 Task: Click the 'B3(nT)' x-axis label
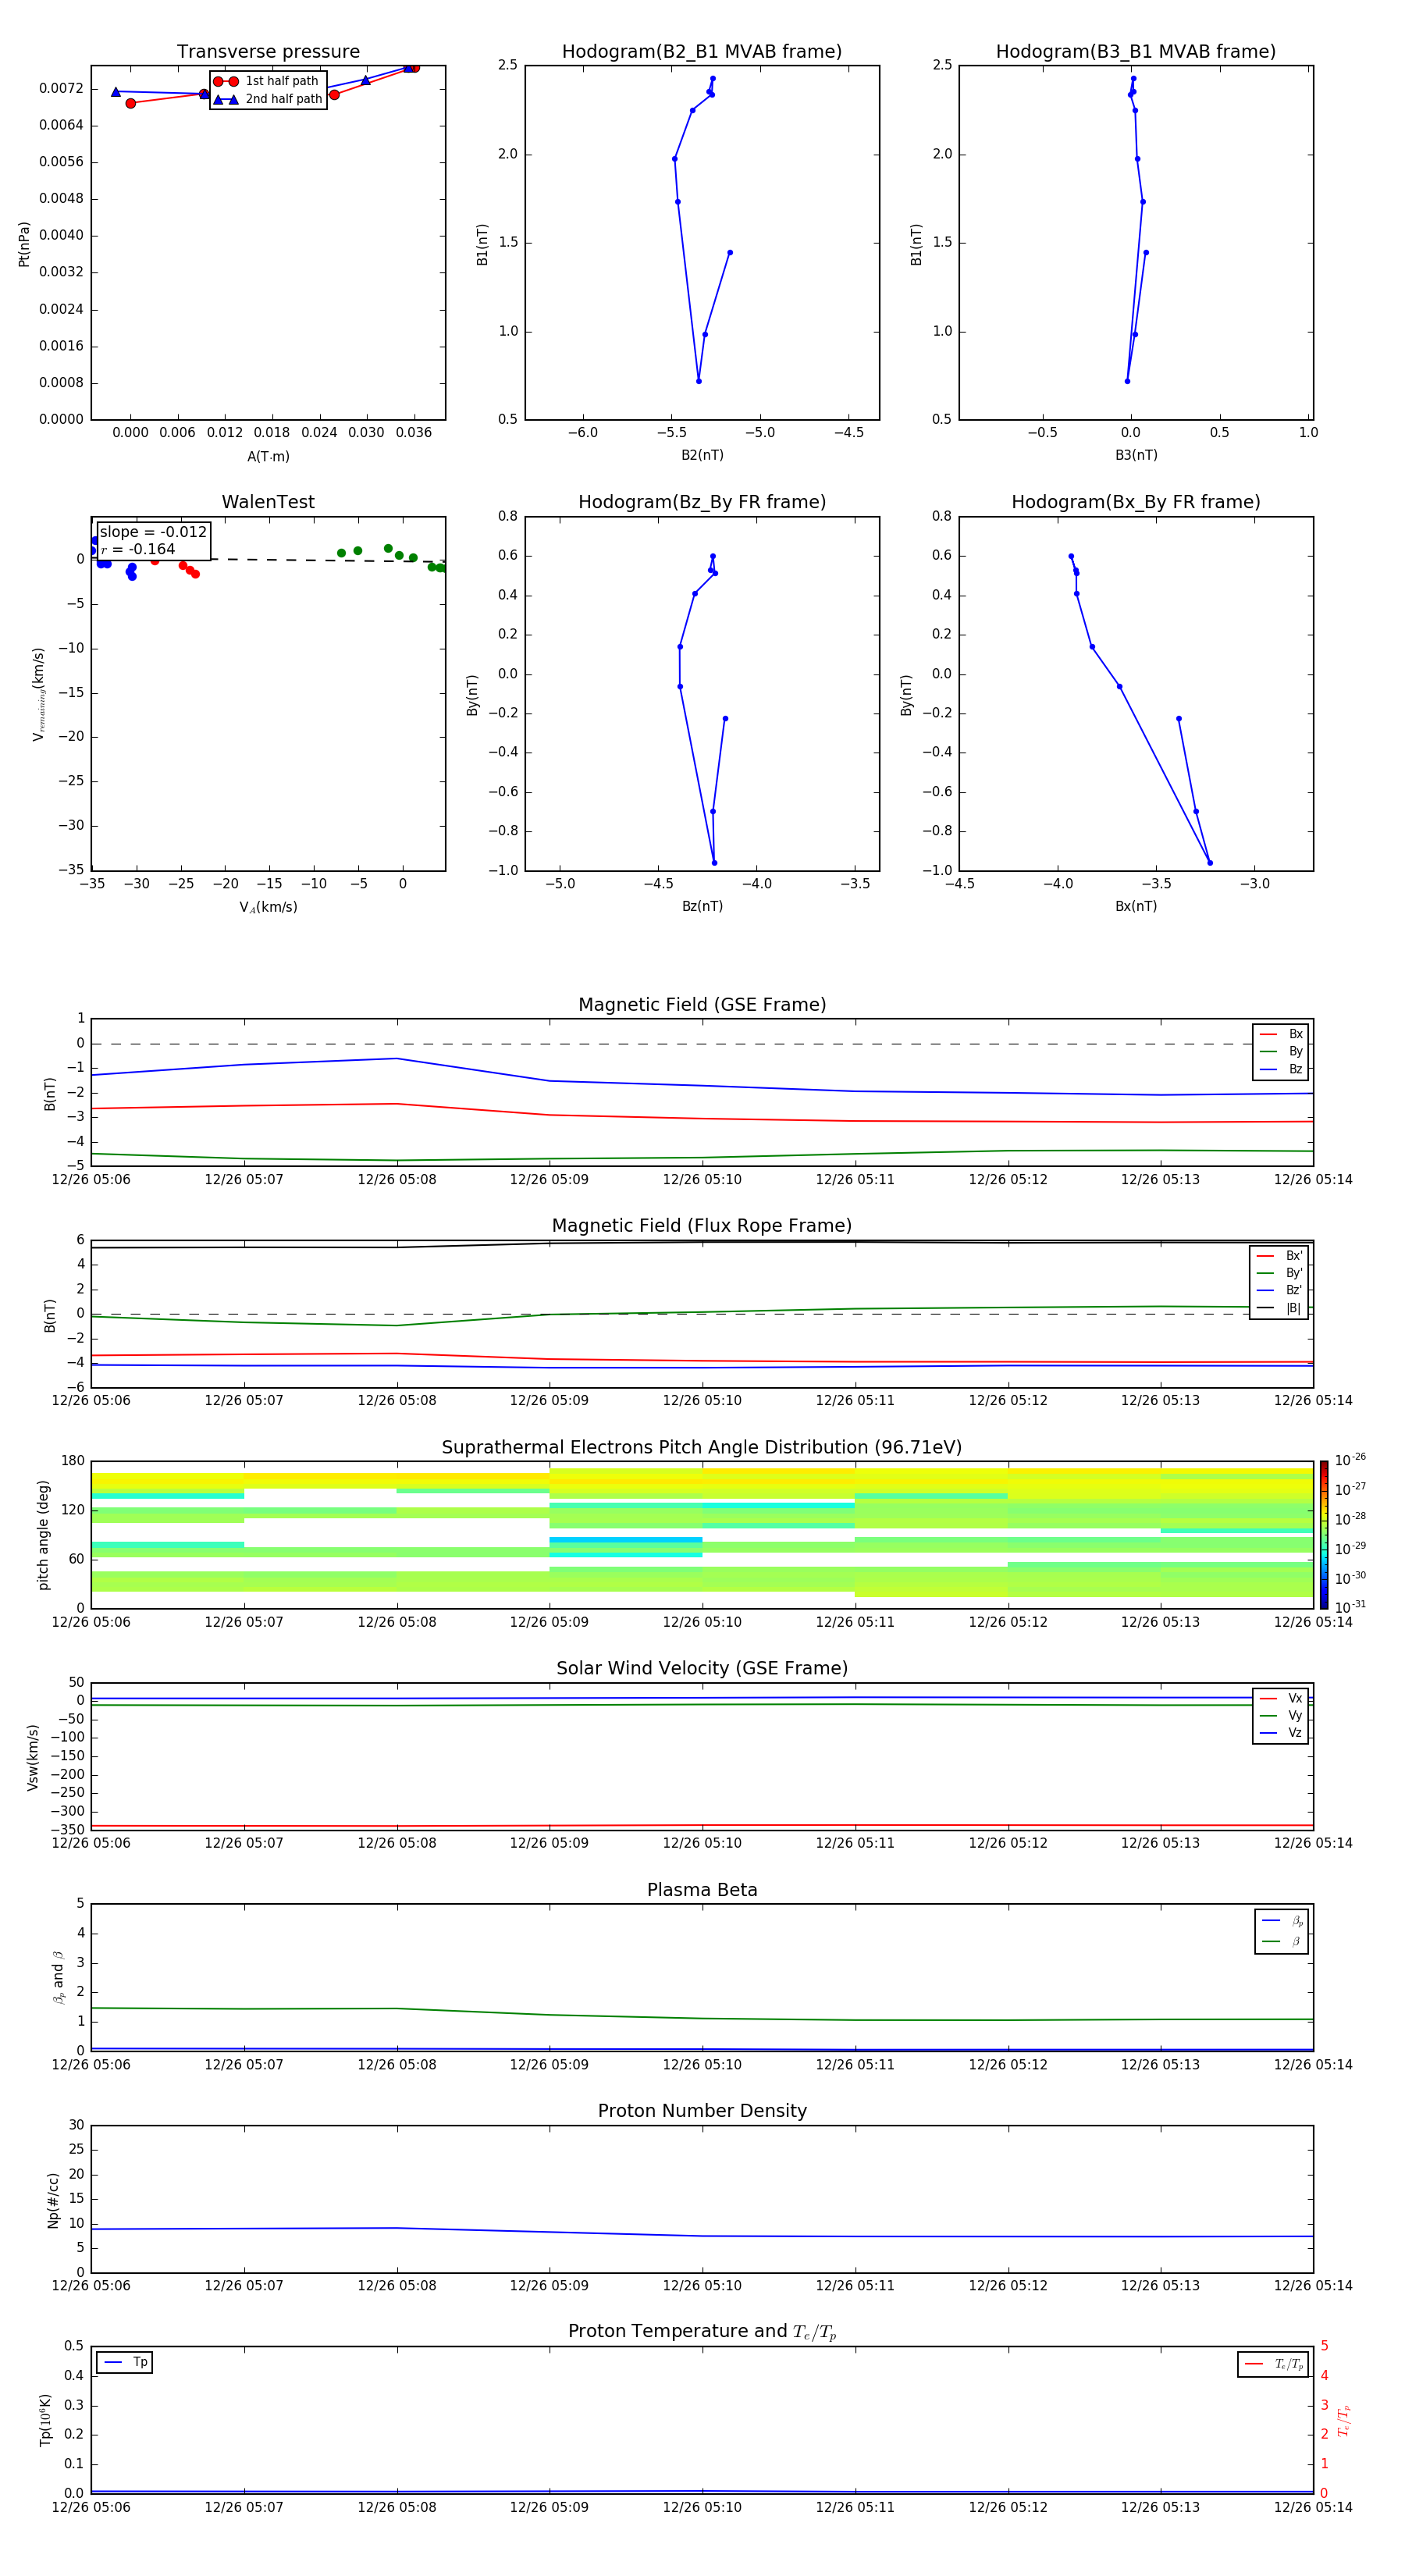1136,455
